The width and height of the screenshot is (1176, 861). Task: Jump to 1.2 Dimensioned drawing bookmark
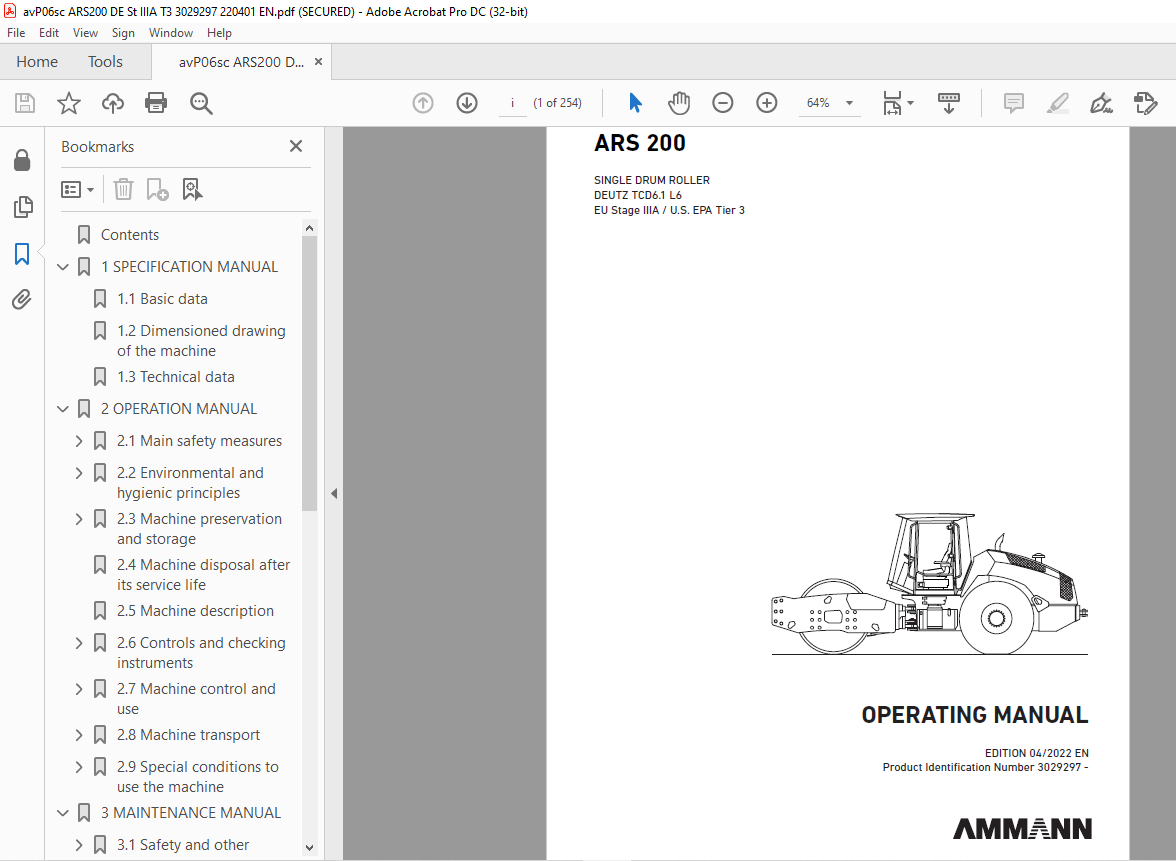201,340
